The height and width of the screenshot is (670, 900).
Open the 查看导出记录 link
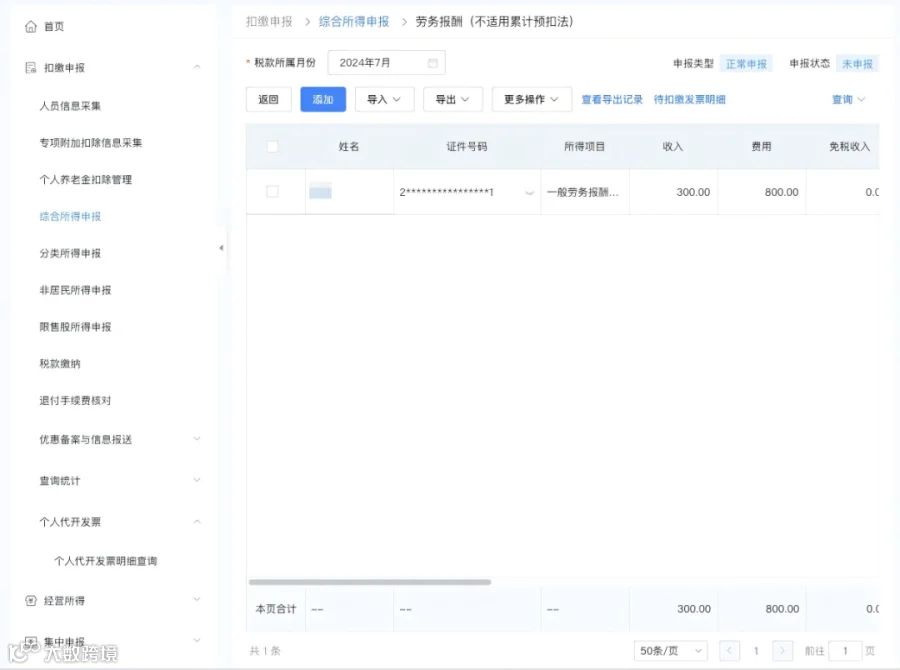pyautogui.click(x=612, y=99)
